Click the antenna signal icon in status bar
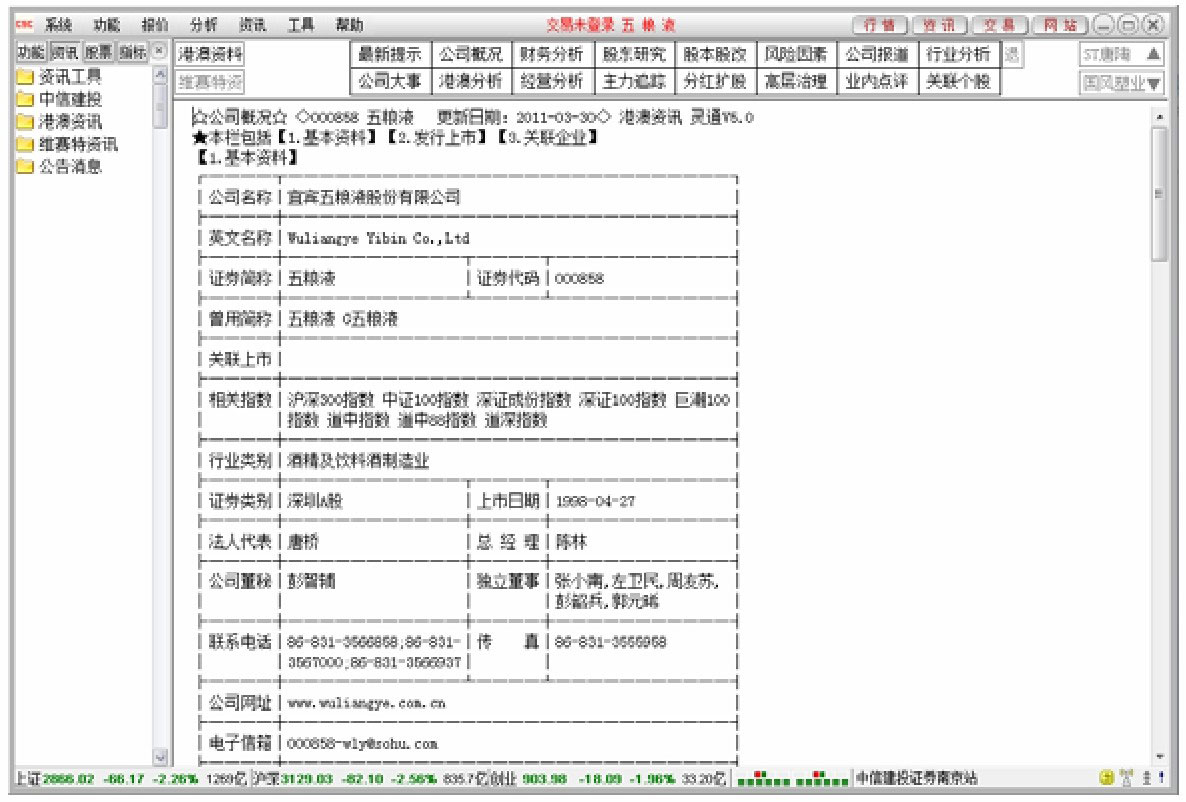This screenshot has width=1186, height=802. pos(1126,776)
